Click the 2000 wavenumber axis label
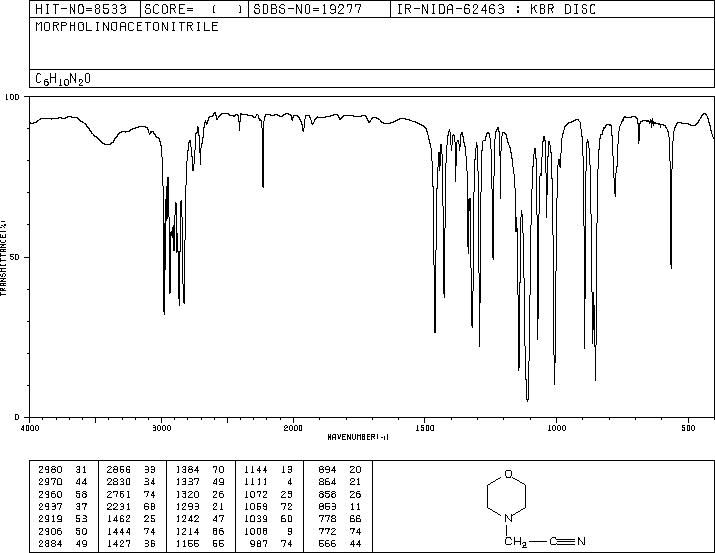The image size is (715, 553). pyautogui.click(x=293, y=428)
